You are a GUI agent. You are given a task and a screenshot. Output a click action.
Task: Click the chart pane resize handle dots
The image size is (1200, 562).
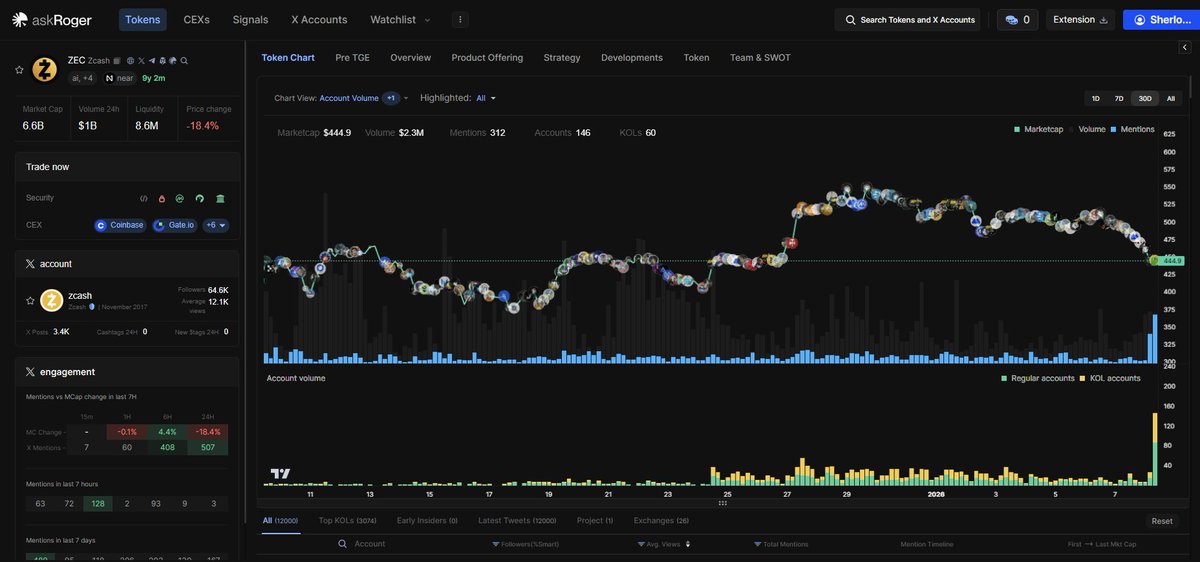[722, 503]
